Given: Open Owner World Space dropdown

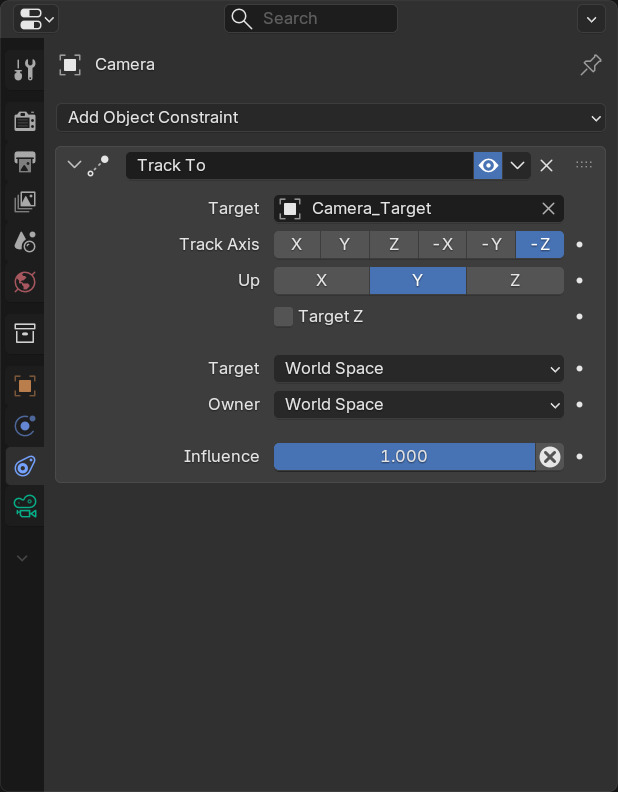Looking at the screenshot, I should (x=419, y=405).
